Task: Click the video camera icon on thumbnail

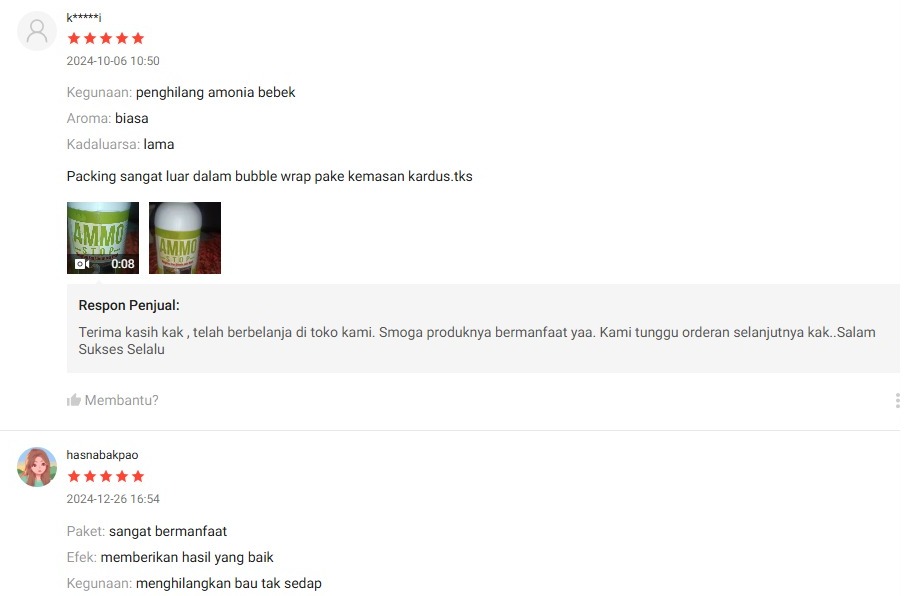Action: coord(82,264)
